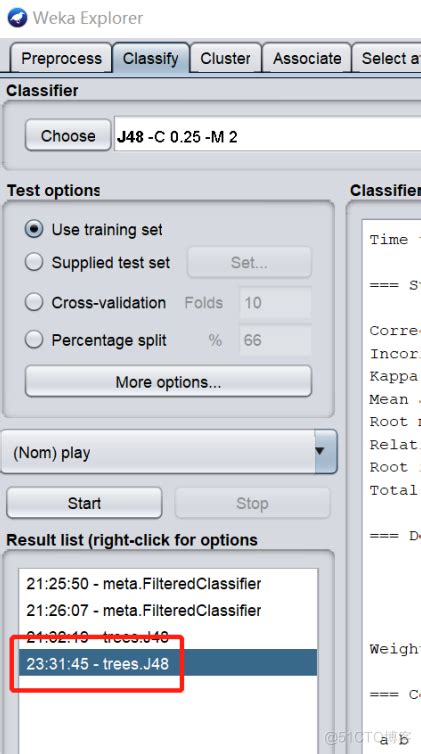
Task: Open More options dialog
Action: click(168, 382)
